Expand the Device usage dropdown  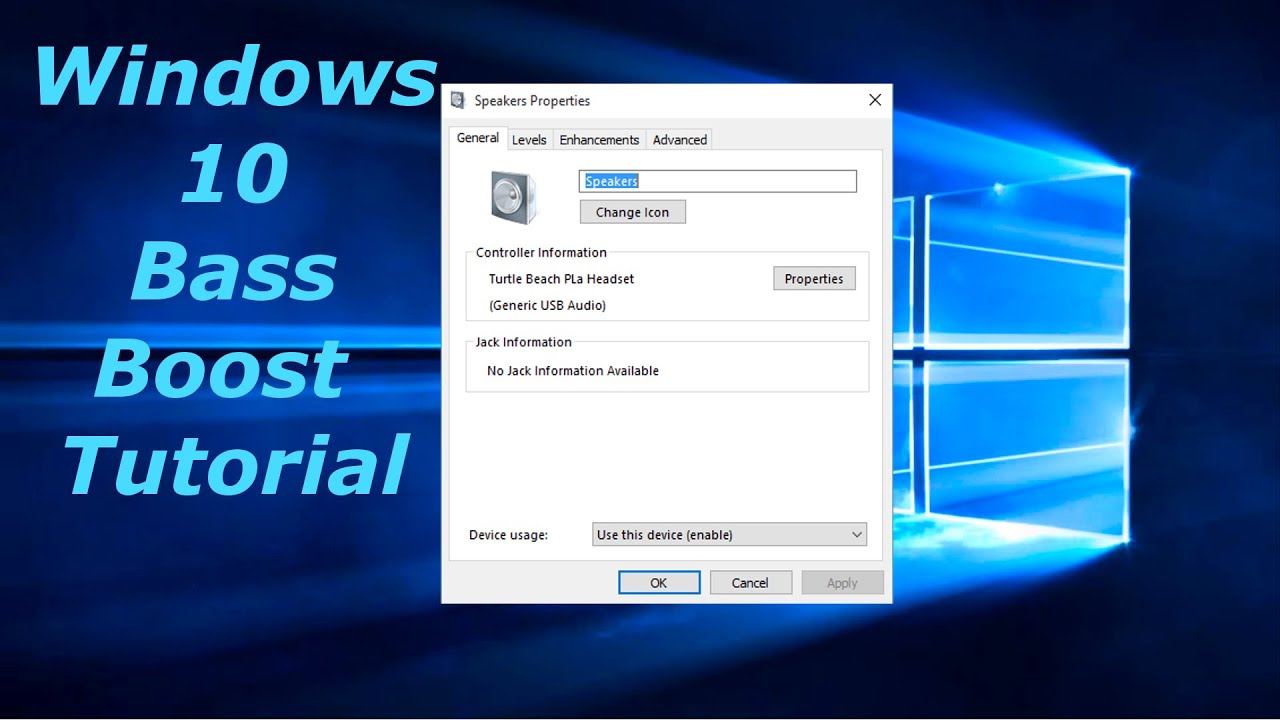(729, 535)
